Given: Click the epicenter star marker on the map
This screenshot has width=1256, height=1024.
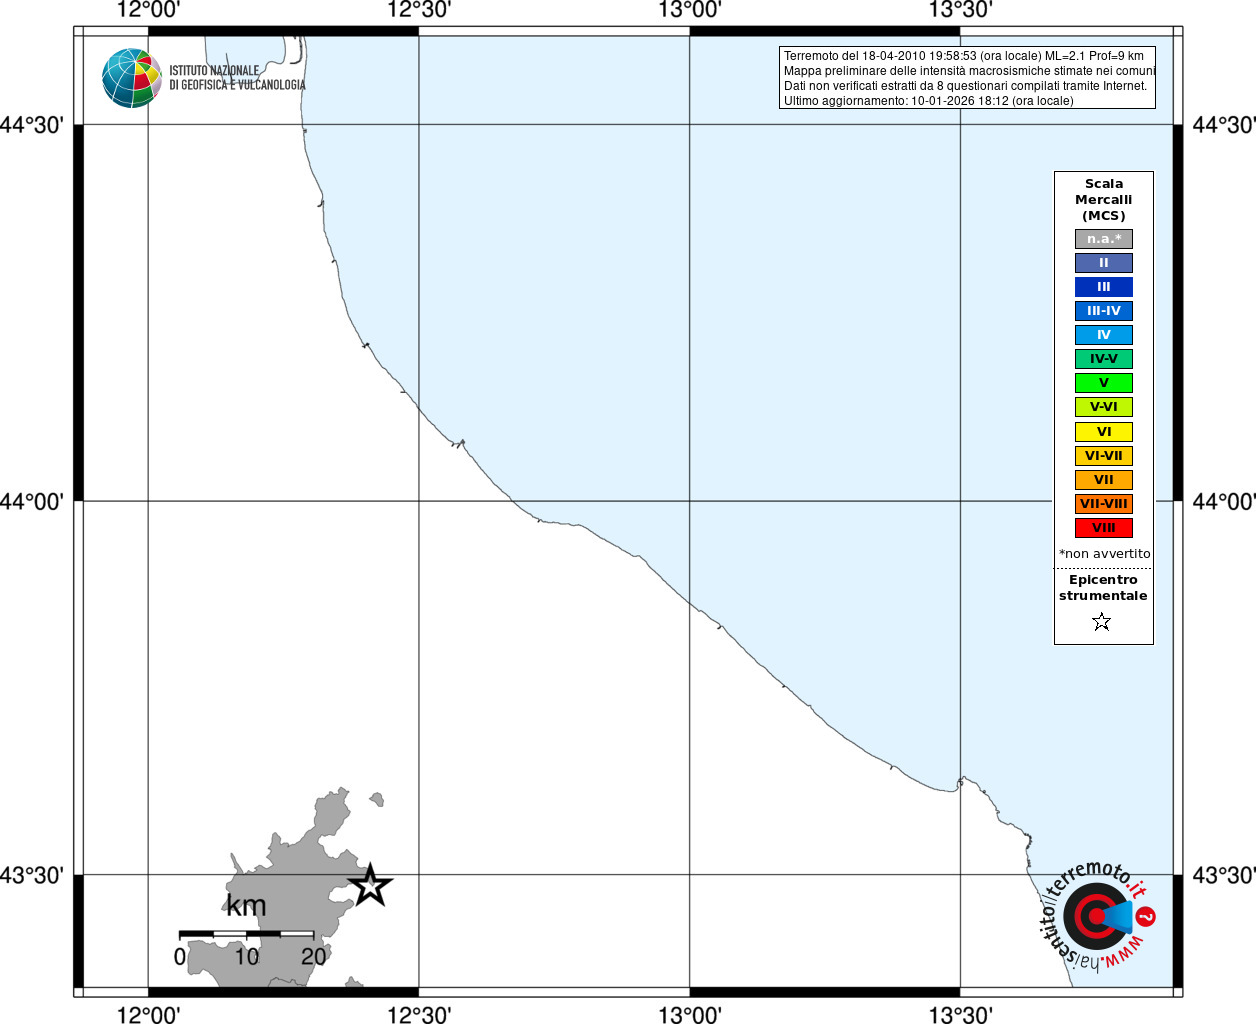Looking at the screenshot, I should click(370, 885).
